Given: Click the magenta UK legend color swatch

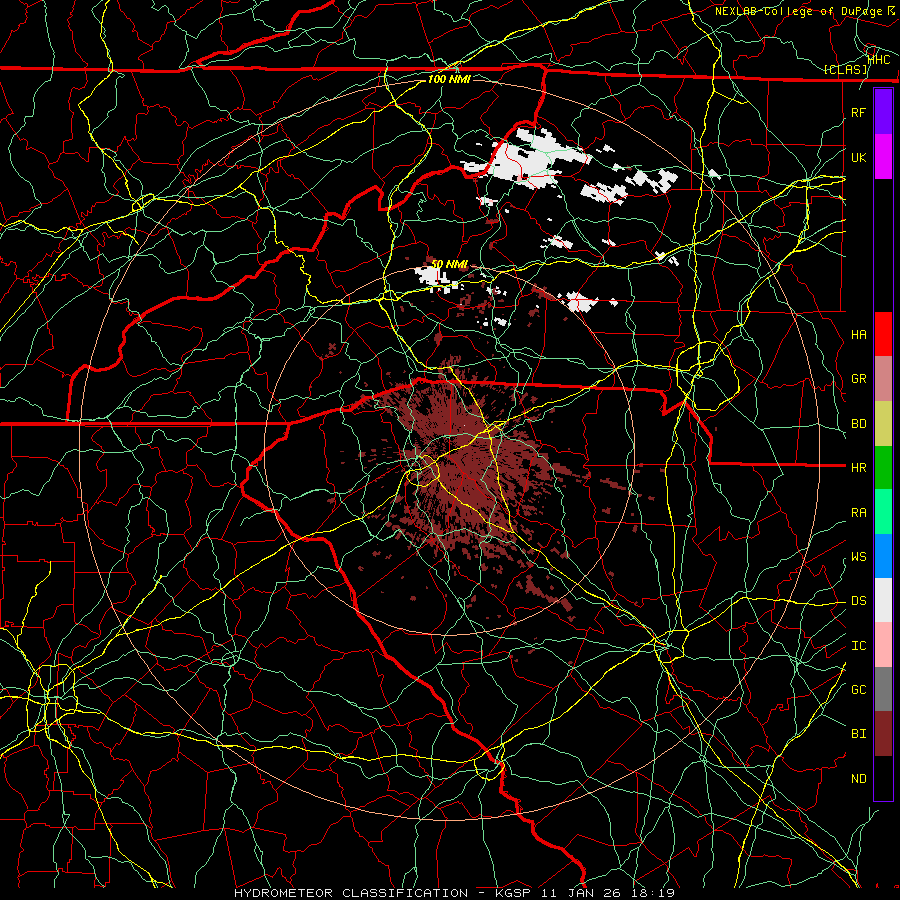Looking at the screenshot, I should click(x=883, y=157).
